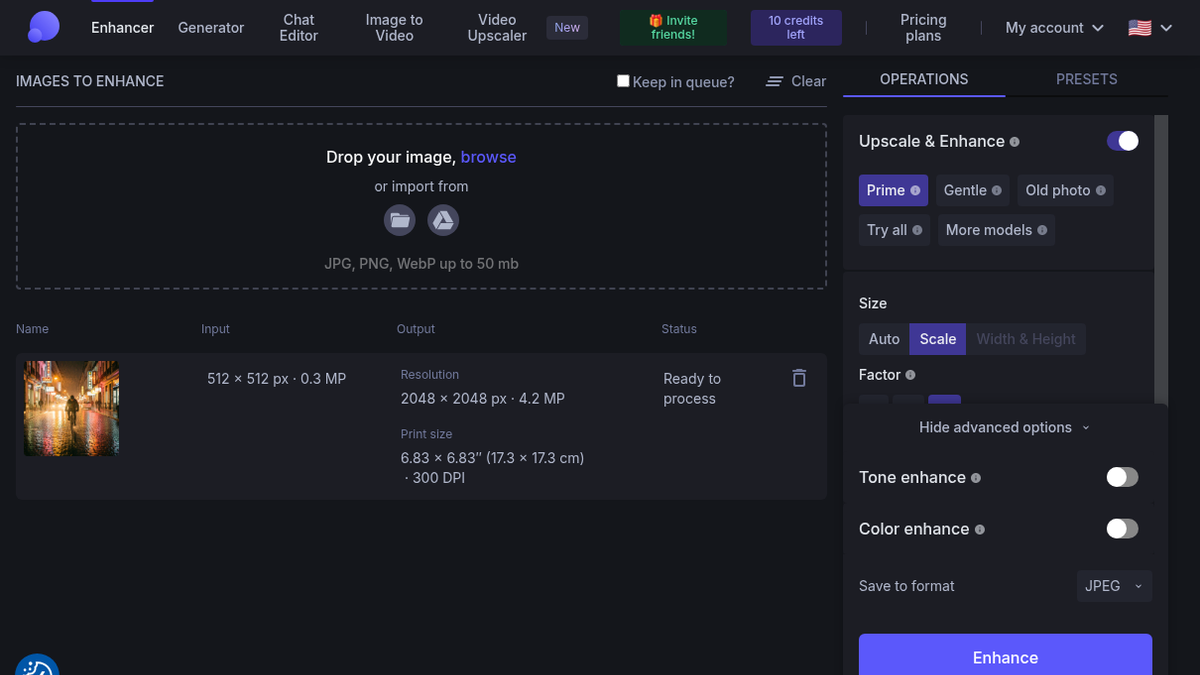1200x675 pixels.
Task: Check the Keep in queue checkbox
Action: [x=623, y=81]
